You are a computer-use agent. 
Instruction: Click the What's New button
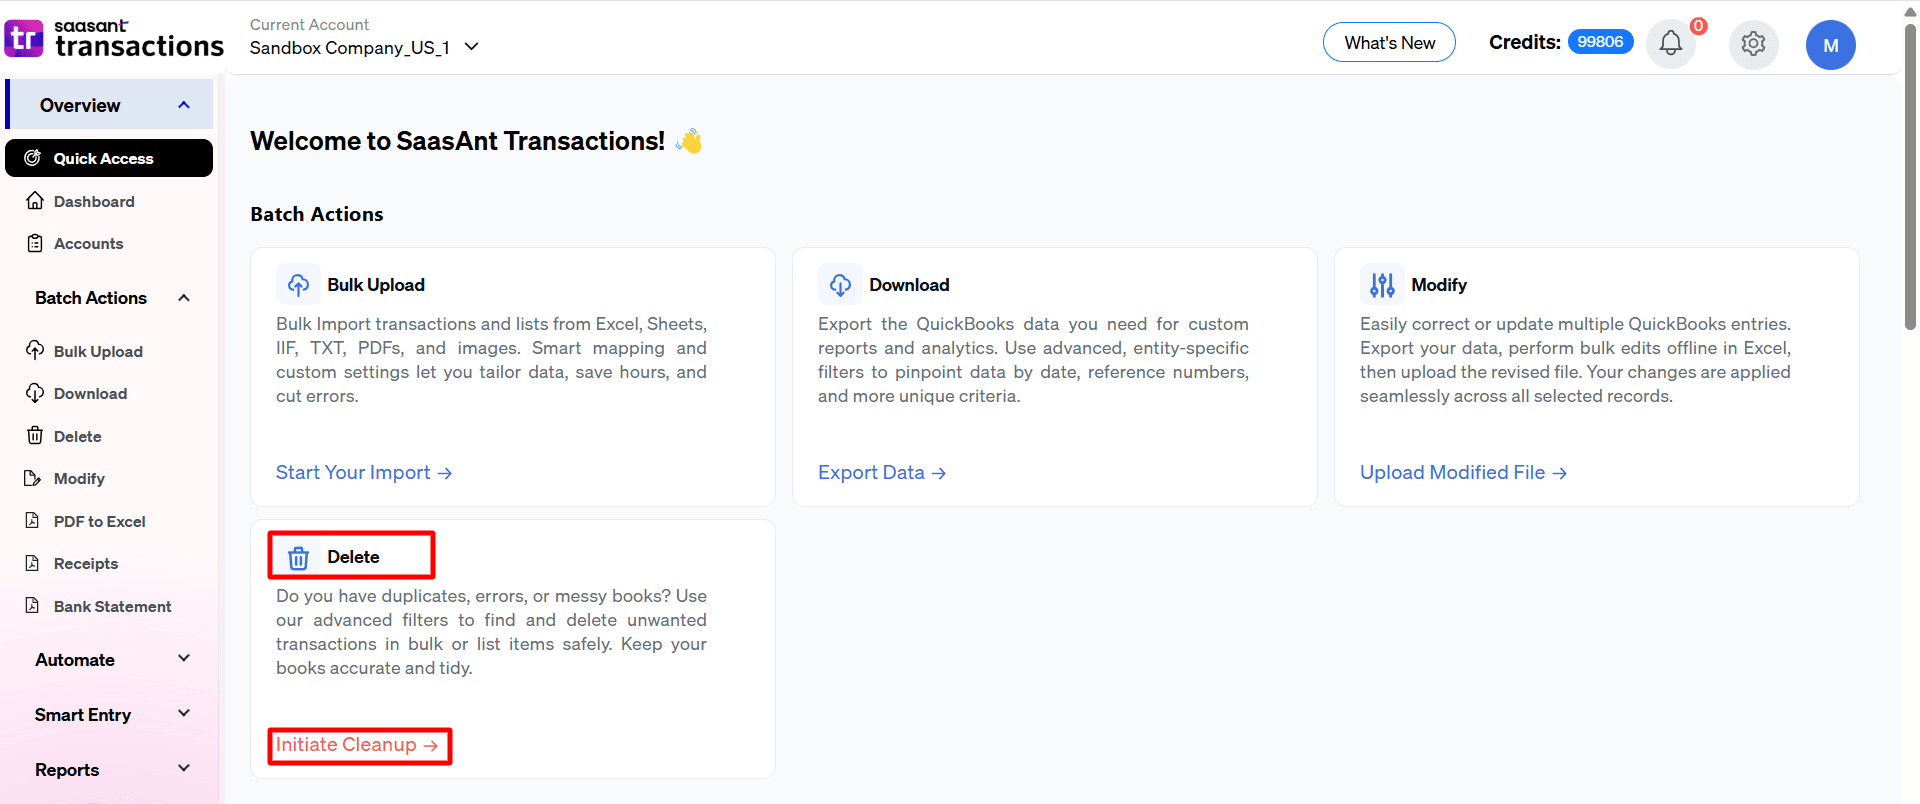1389,42
